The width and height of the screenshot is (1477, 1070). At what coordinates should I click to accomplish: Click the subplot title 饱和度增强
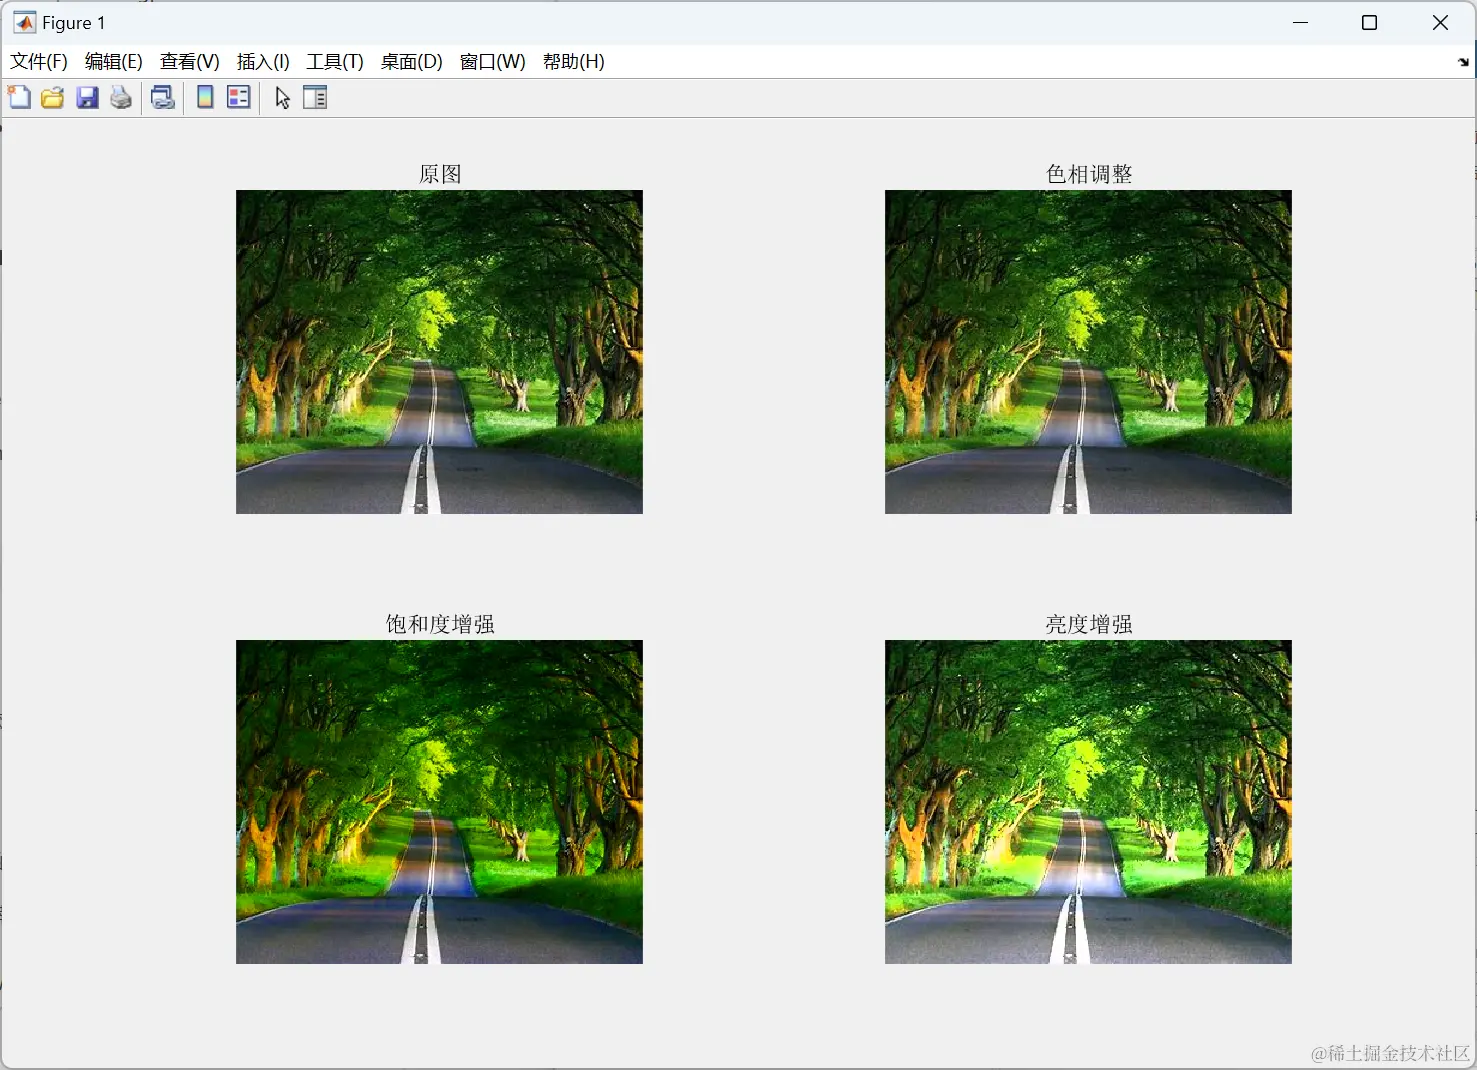tap(440, 624)
